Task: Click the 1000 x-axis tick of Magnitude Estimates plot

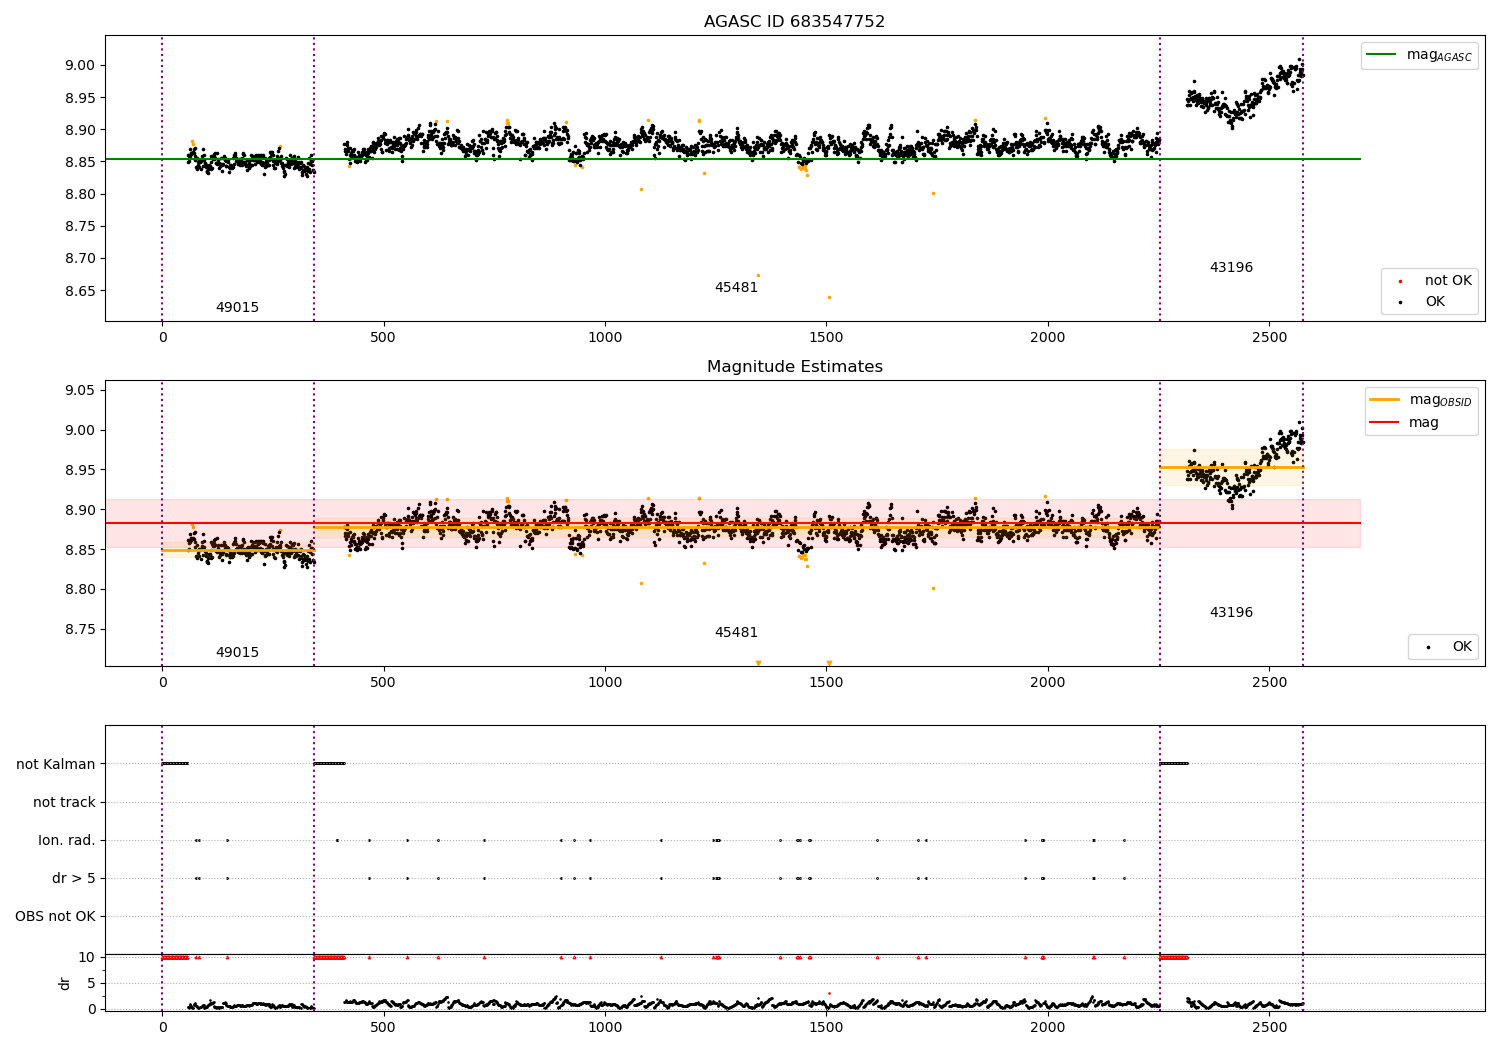Action: point(605,683)
